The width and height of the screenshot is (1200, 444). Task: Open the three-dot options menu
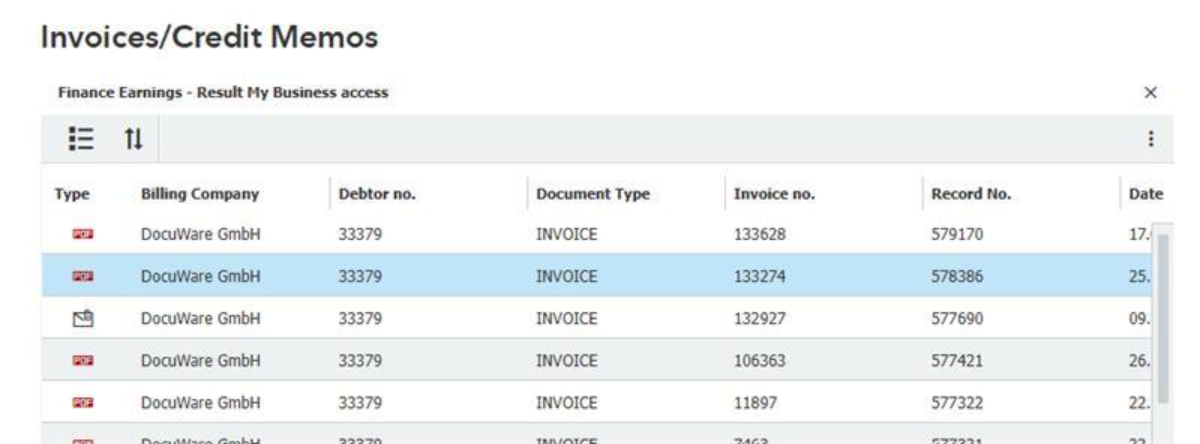point(1151,140)
